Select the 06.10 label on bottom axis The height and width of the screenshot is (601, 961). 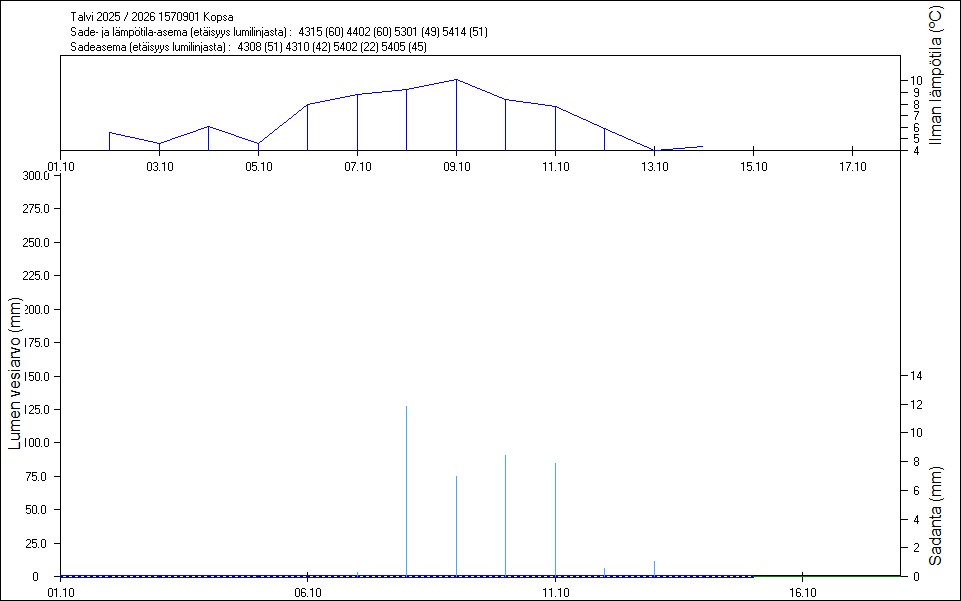307,592
